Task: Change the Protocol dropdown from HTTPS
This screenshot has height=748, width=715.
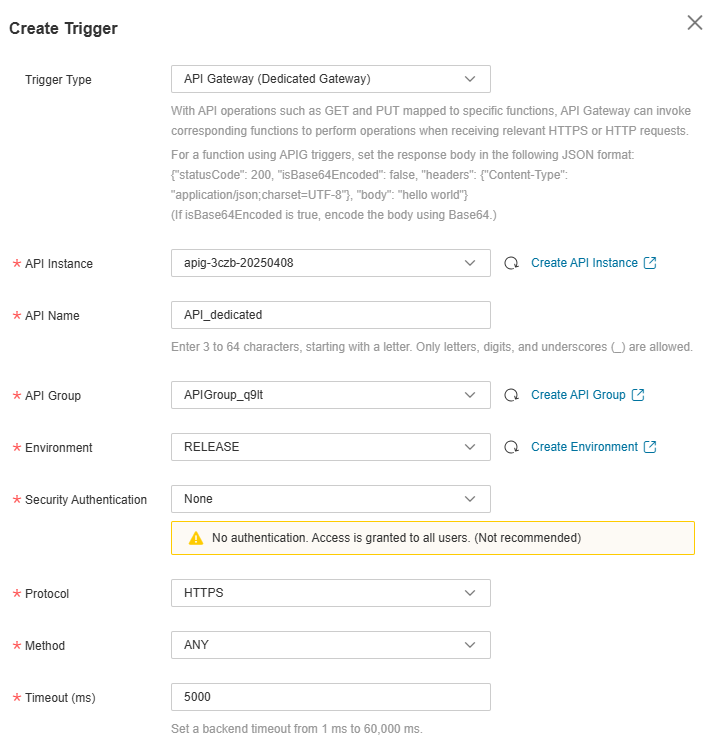Action: click(330, 593)
